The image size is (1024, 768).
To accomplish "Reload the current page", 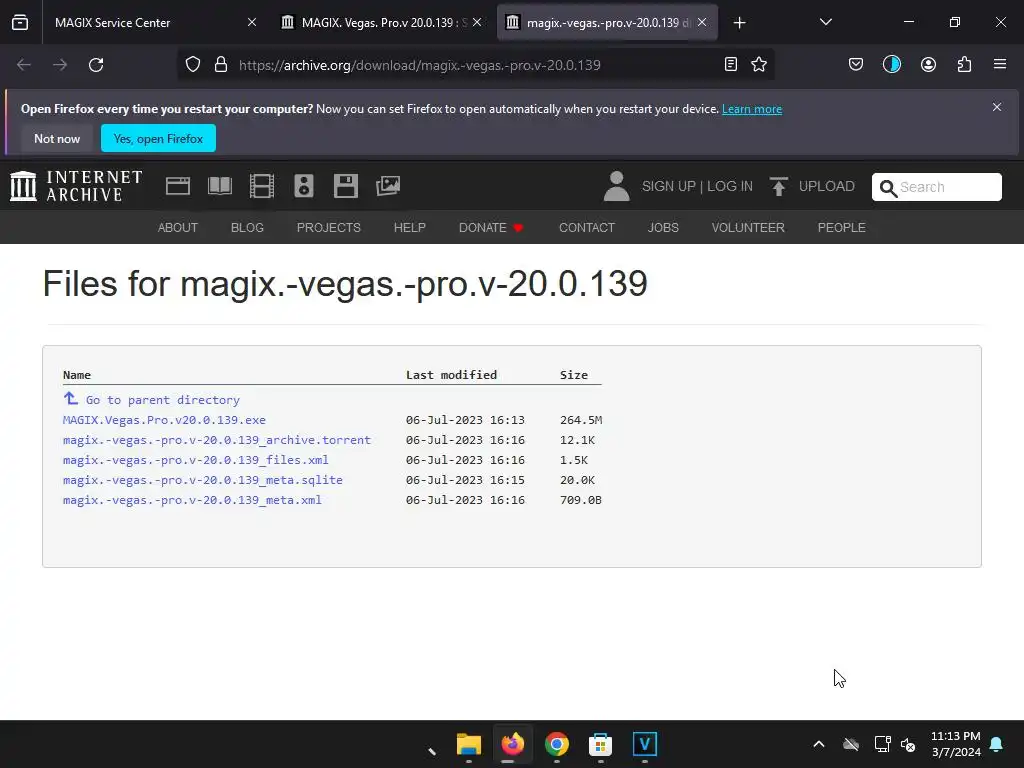I will (96, 65).
